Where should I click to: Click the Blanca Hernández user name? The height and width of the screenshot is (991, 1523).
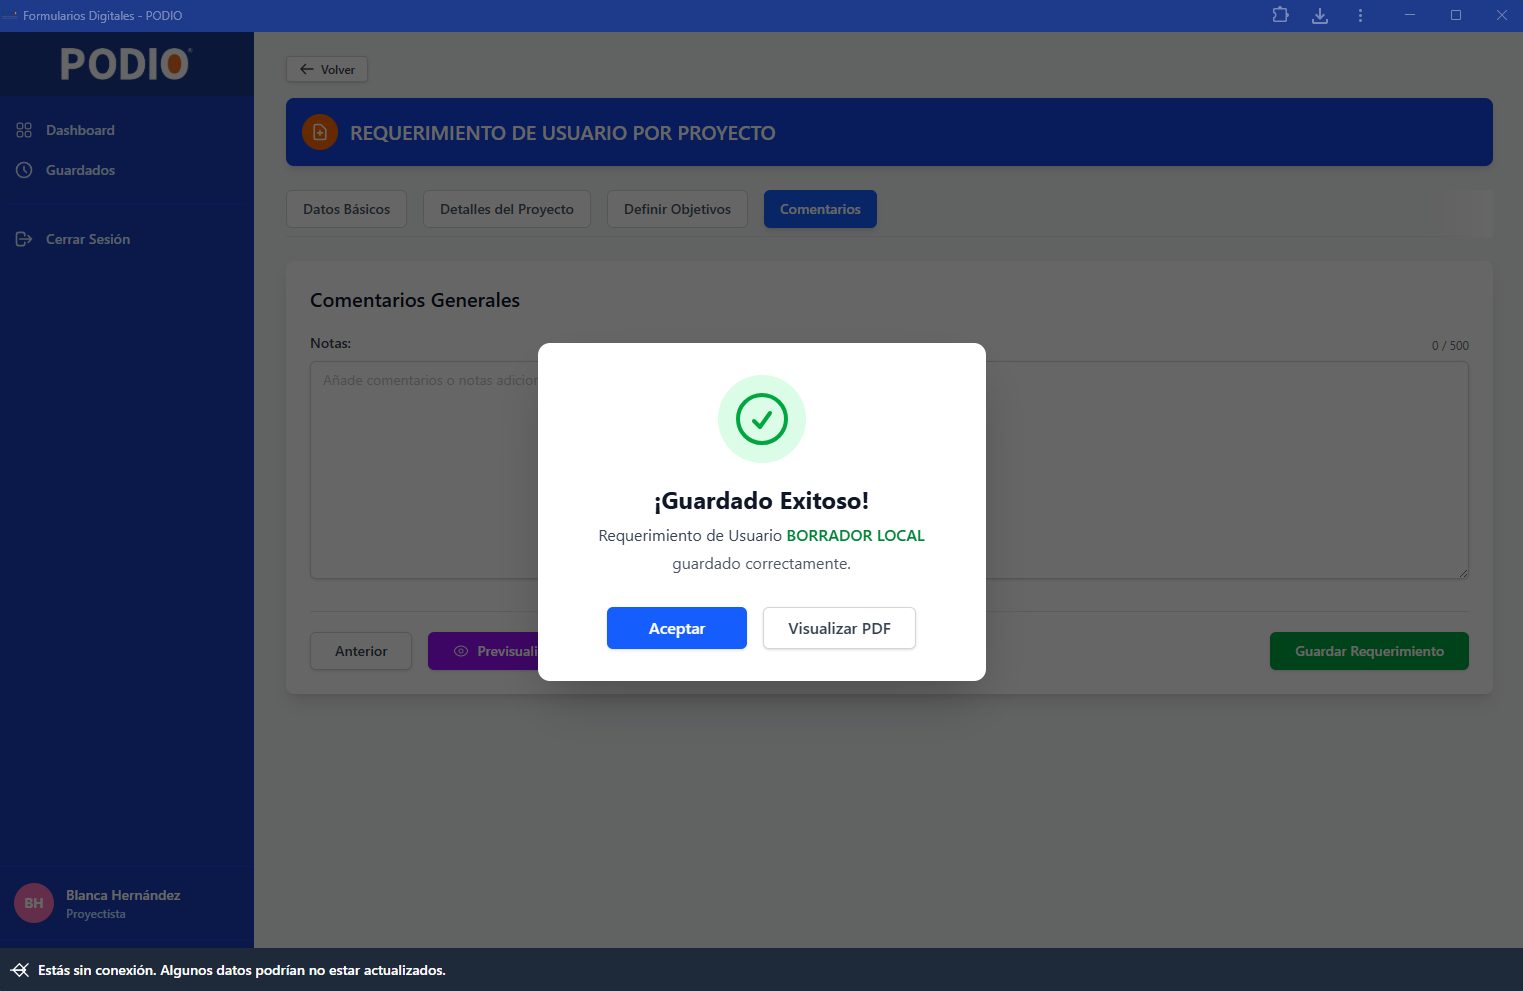[123, 895]
